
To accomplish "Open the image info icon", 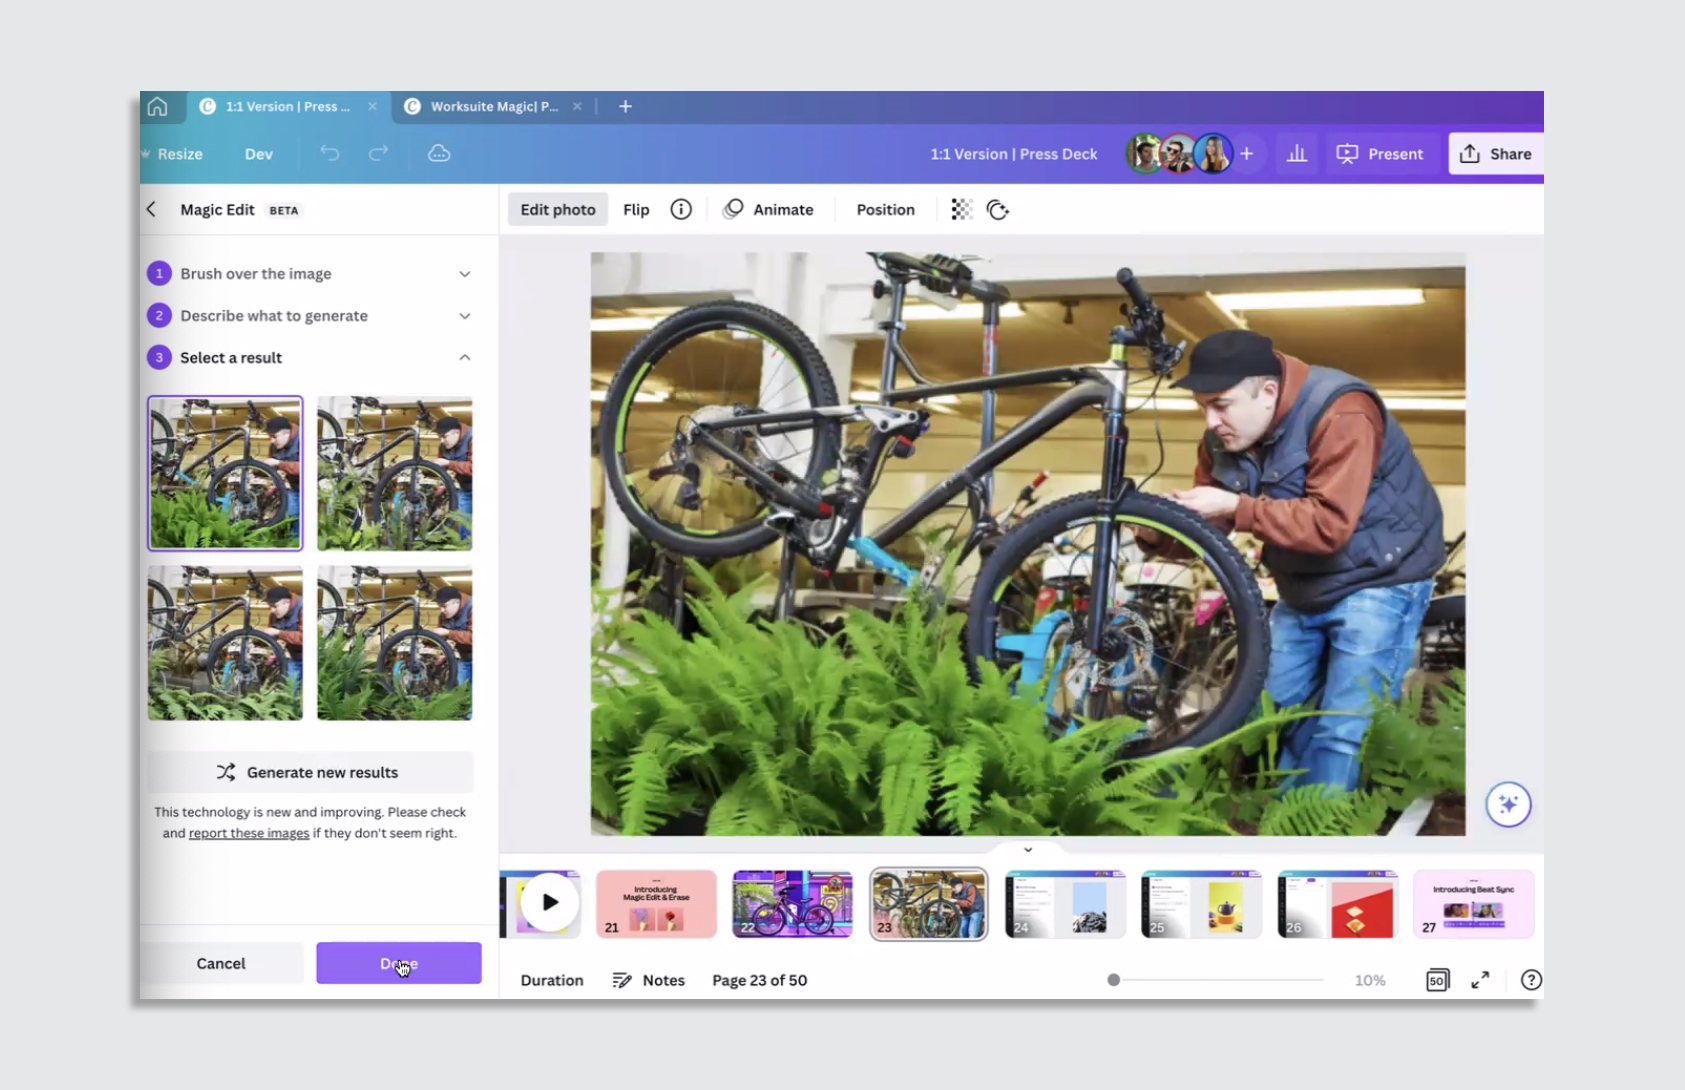I will click(681, 209).
